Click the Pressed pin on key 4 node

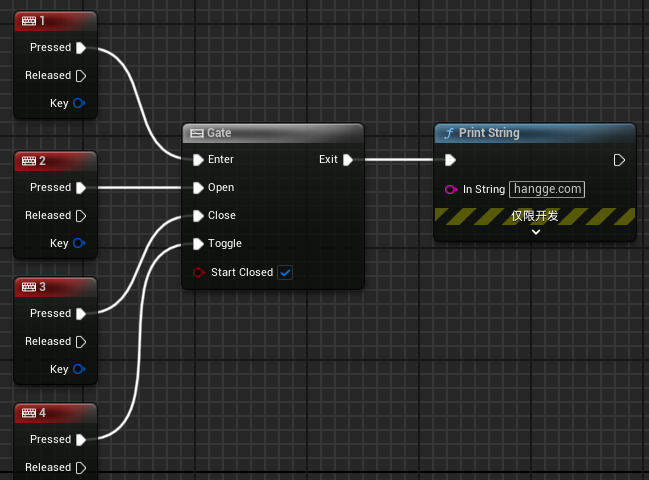click(x=81, y=440)
